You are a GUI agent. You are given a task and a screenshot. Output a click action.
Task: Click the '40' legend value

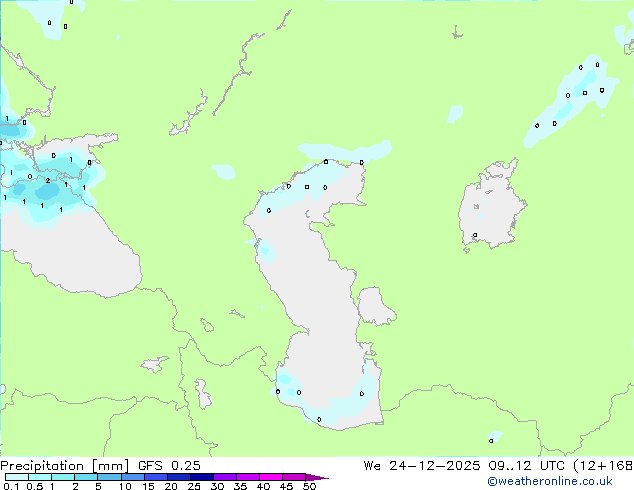[263, 486]
